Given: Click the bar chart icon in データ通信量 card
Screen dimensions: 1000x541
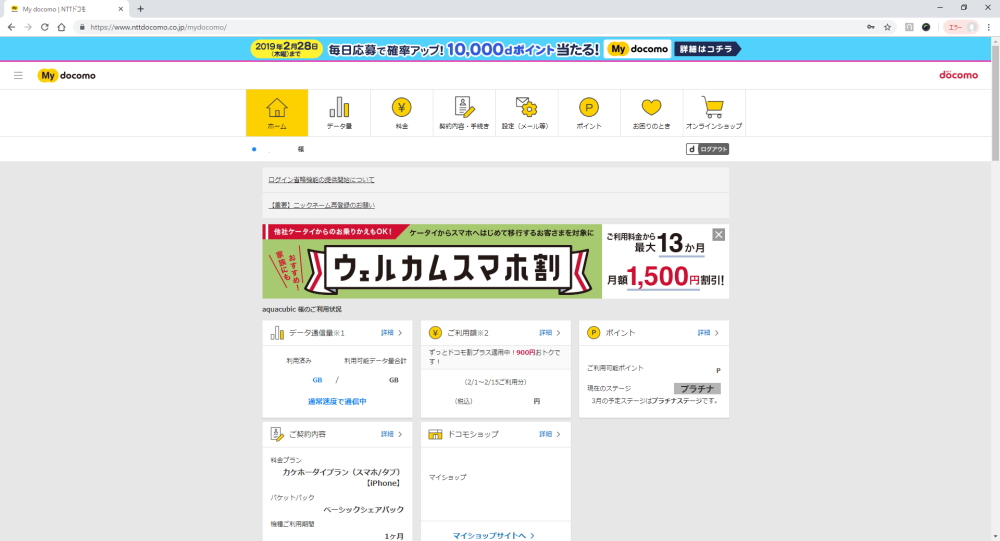Looking at the screenshot, I should tap(277, 333).
